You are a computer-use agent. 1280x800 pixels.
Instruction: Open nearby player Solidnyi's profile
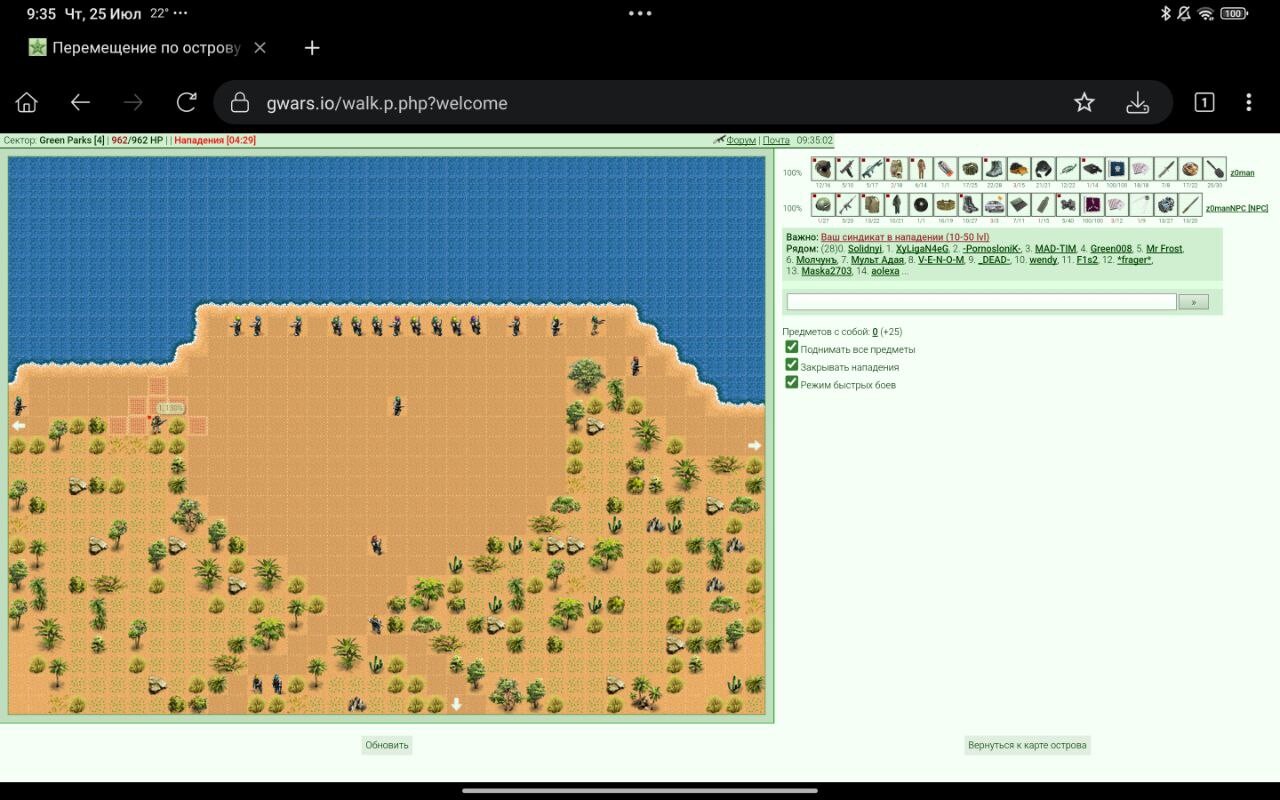tap(865, 248)
